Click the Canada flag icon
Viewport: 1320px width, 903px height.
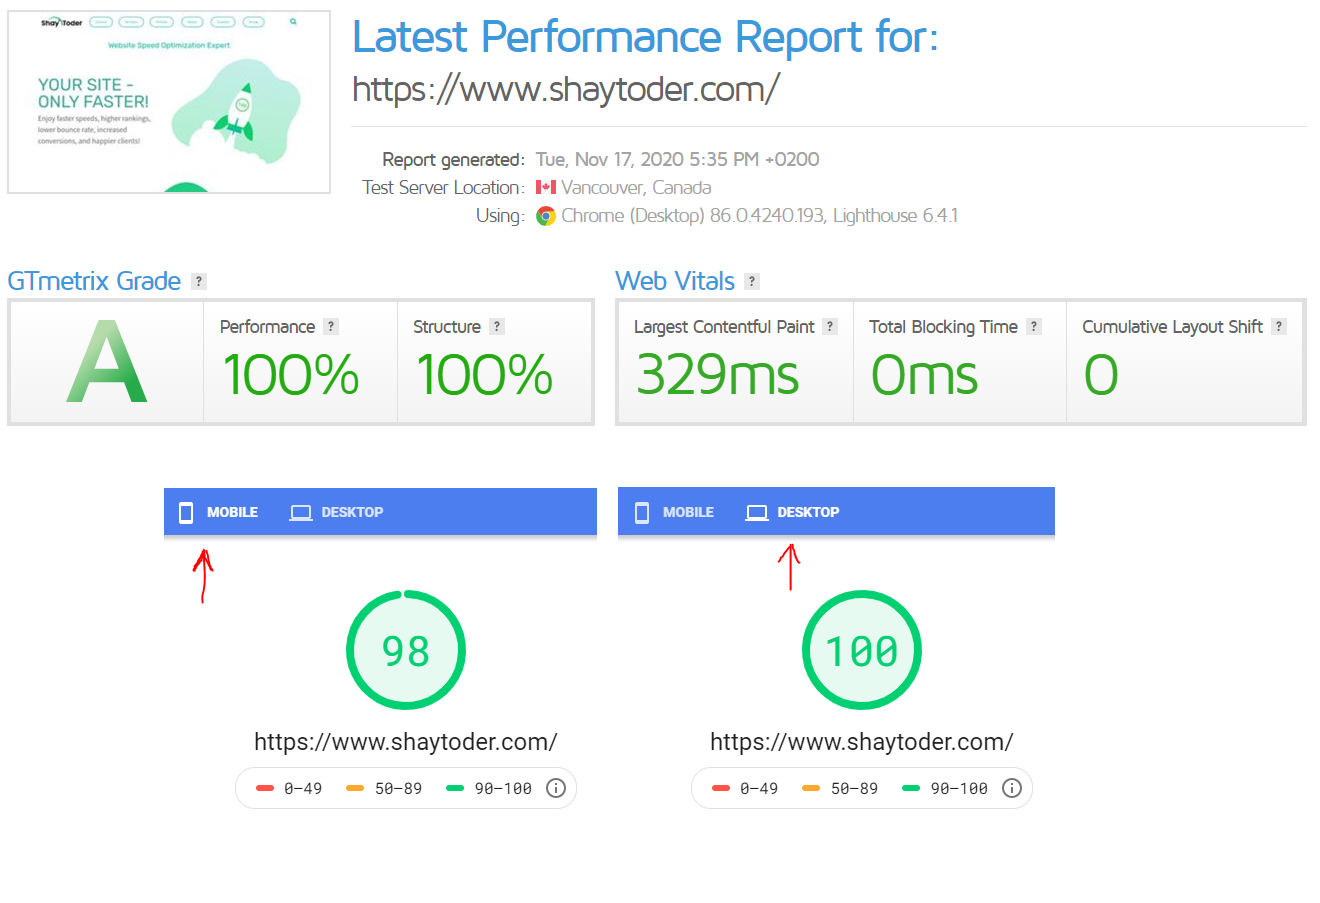tap(546, 188)
